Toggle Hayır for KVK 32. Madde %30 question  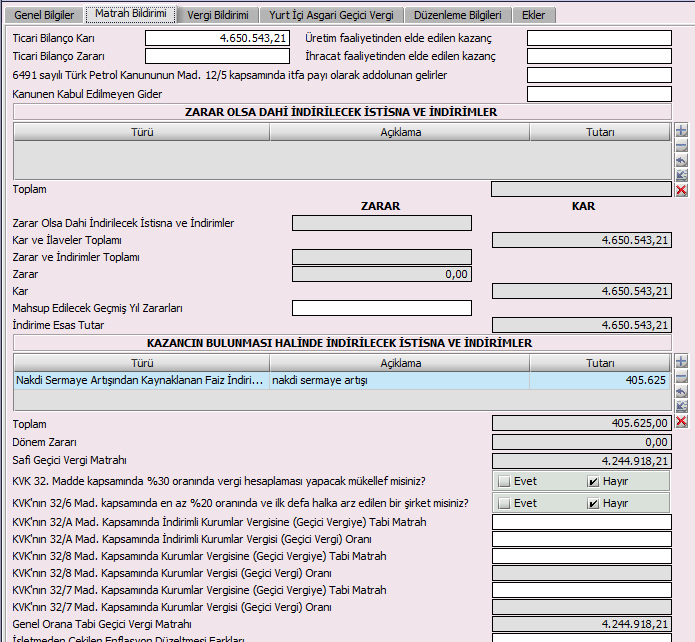point(593,481)
